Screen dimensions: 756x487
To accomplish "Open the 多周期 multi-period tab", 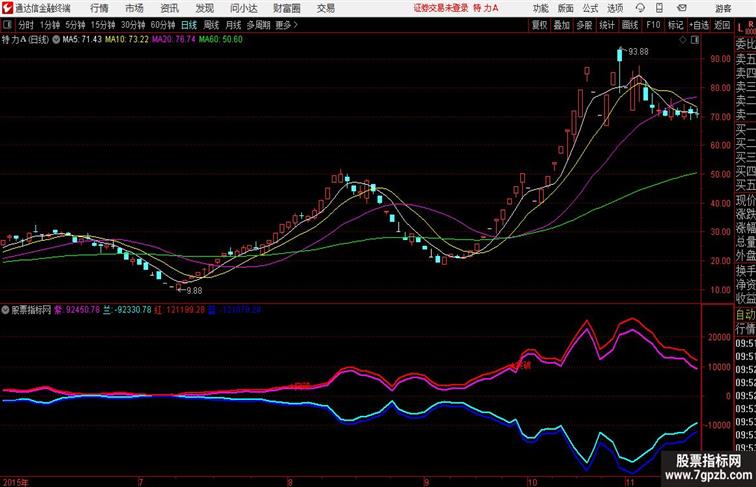I will pyautogui.click(x=258, y=25).
